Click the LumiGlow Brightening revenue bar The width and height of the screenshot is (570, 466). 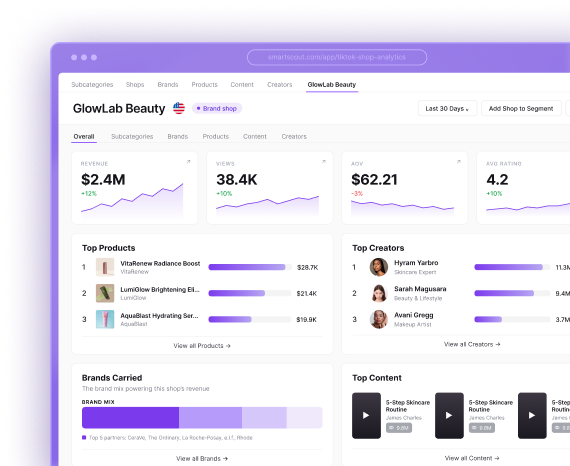click(x=250, y=293)
